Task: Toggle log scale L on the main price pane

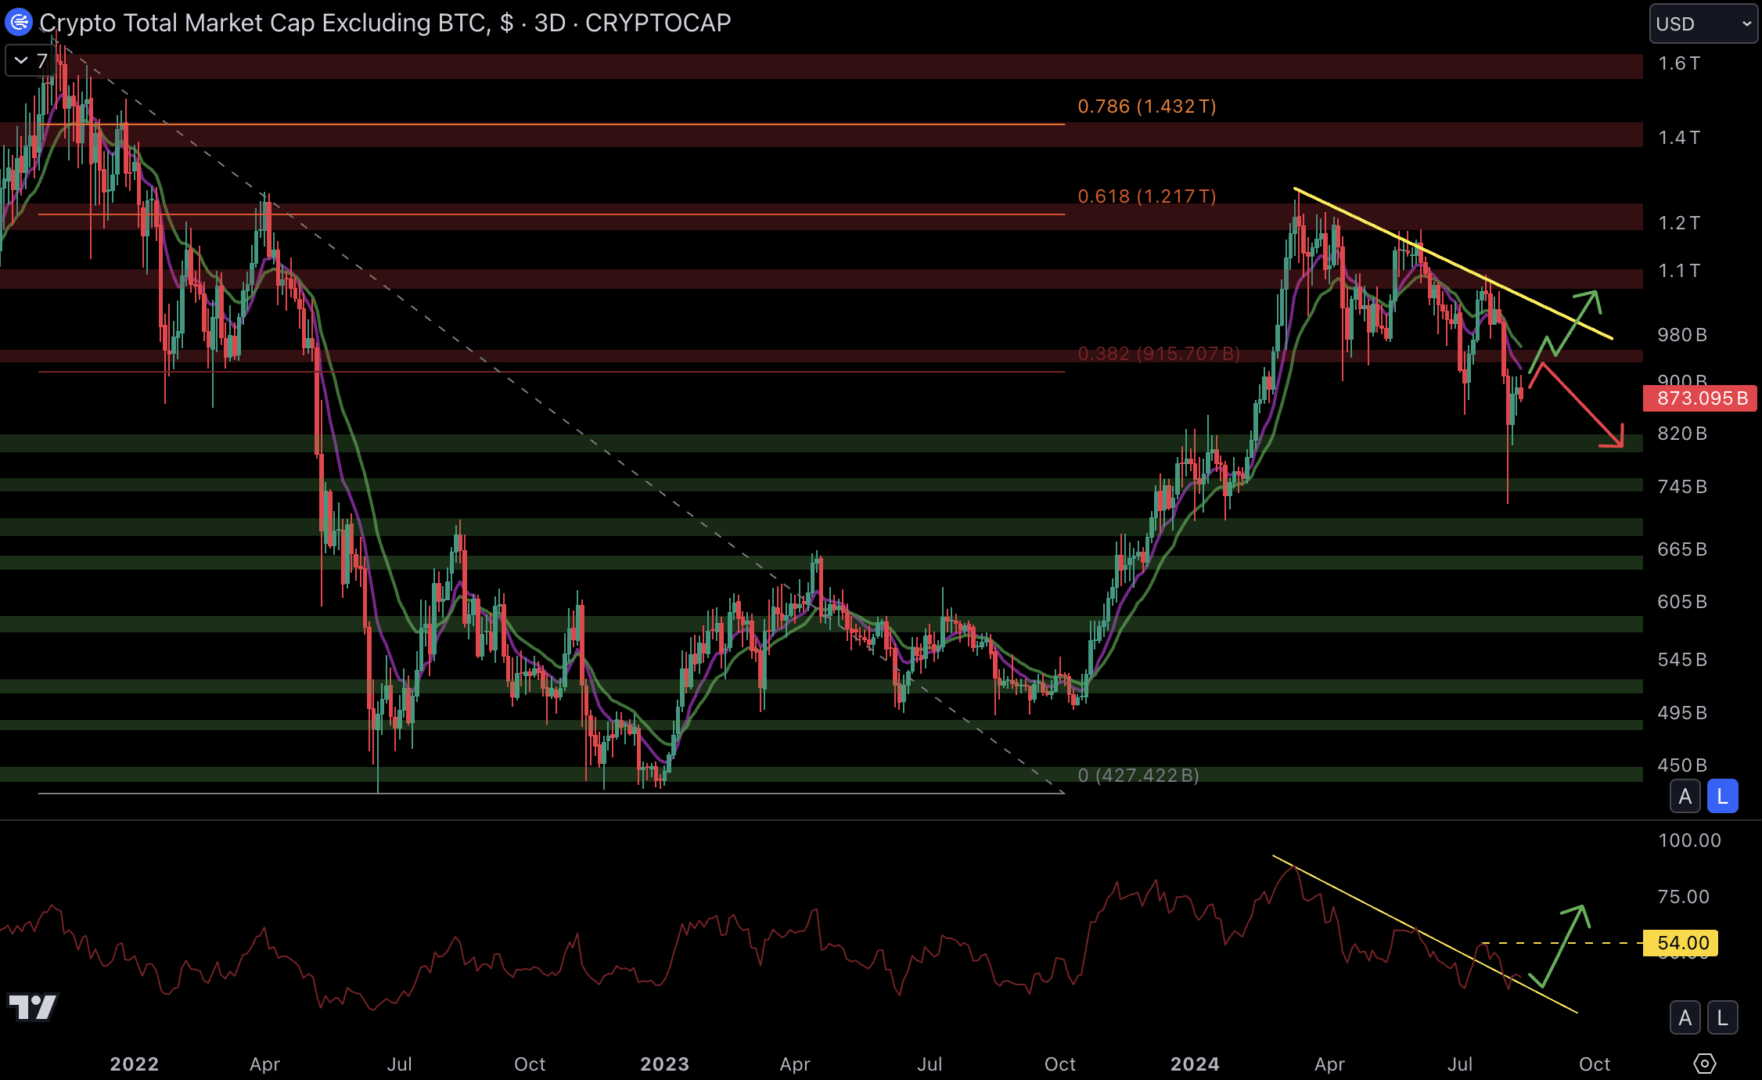Action: pos(1722,796)
